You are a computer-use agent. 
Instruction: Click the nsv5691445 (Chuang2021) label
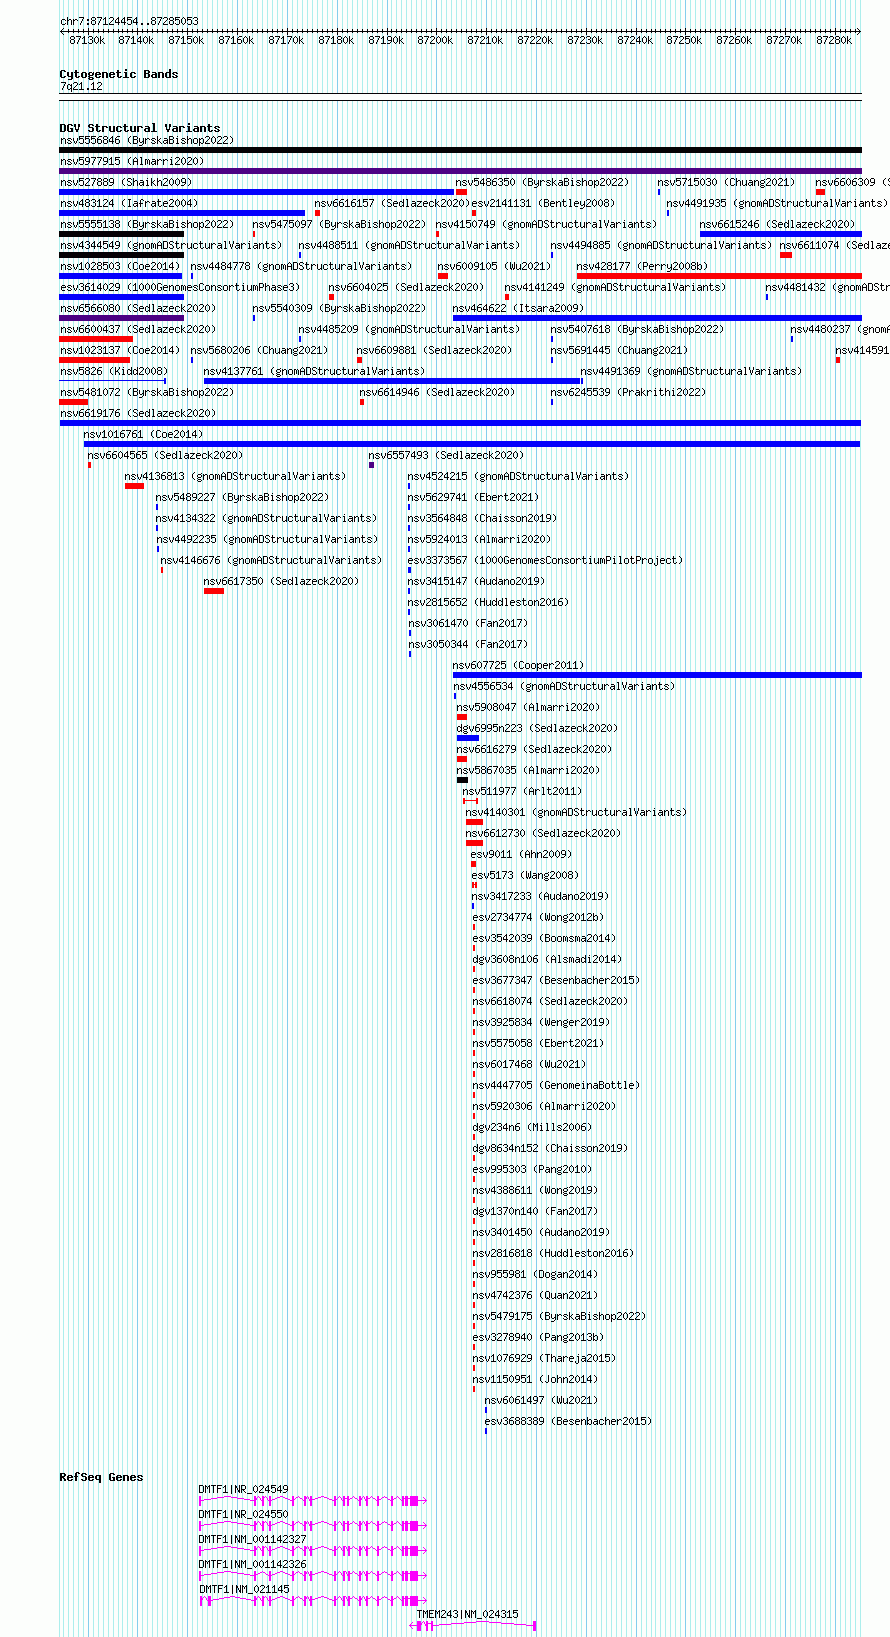(619, 350)
